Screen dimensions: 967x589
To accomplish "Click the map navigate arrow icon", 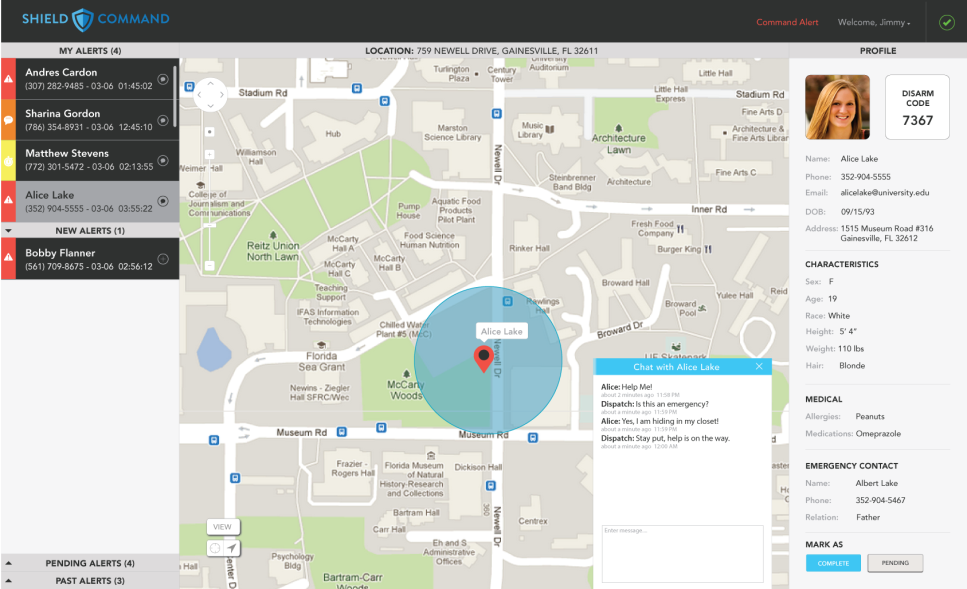I will click(x=232, y=548).
